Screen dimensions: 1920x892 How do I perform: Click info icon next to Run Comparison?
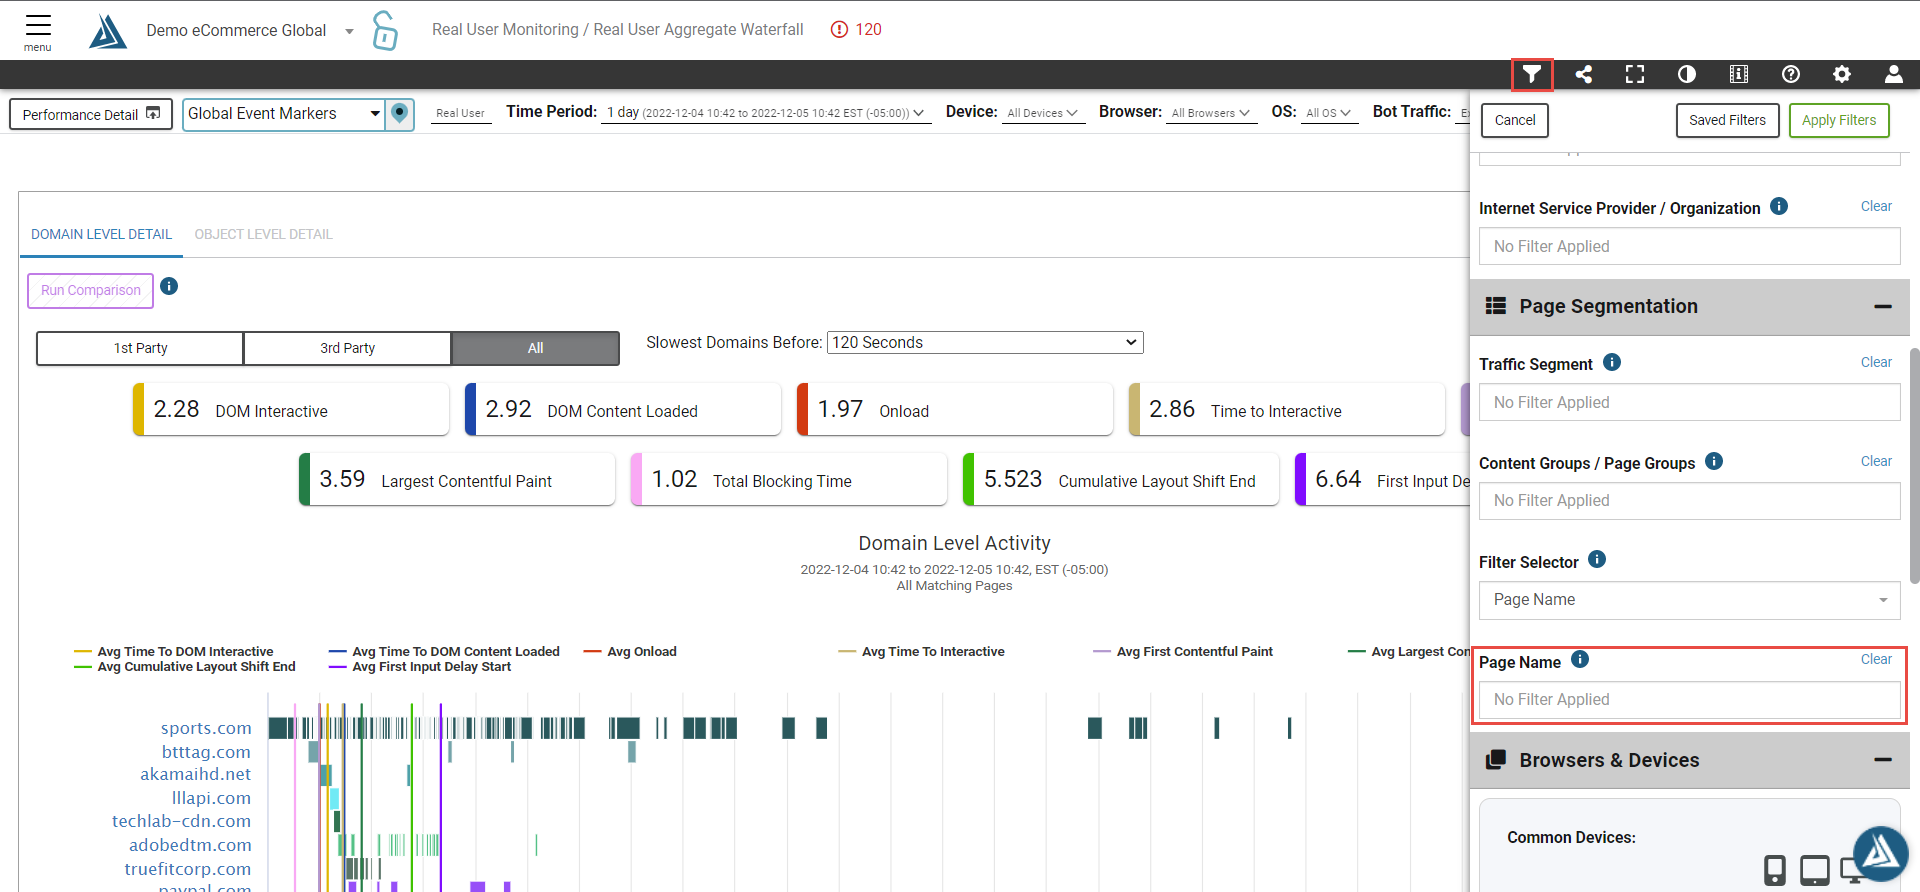[169, 286]
